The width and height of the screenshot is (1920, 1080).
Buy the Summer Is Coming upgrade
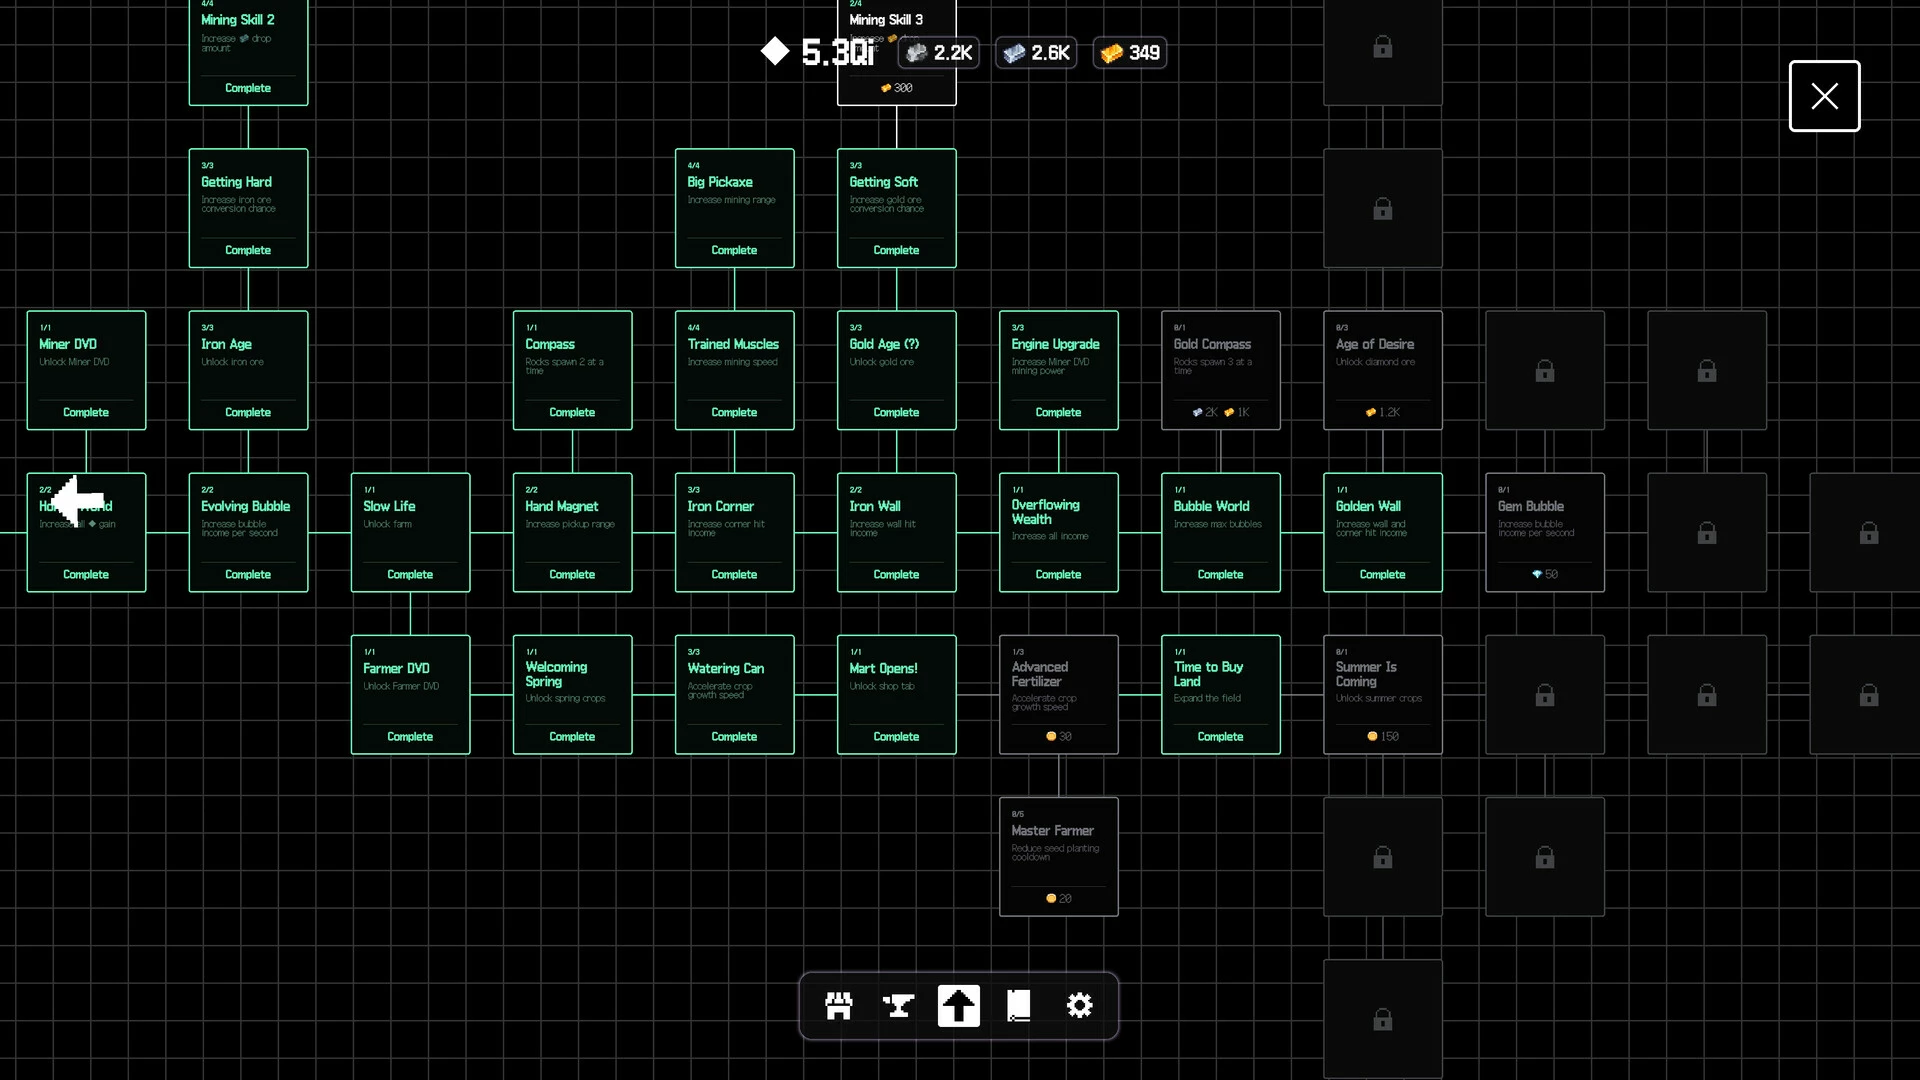[1382, 694]
